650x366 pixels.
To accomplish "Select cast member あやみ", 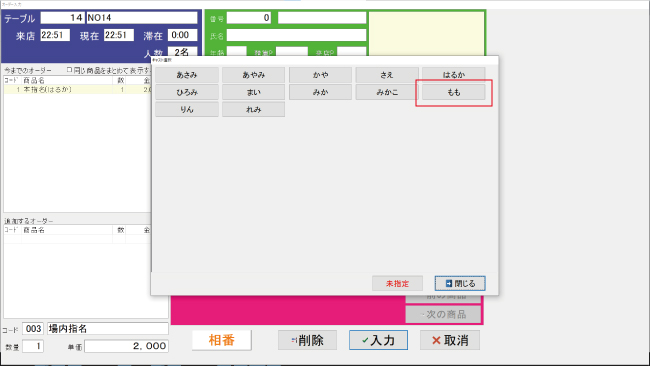I will 253,75.
